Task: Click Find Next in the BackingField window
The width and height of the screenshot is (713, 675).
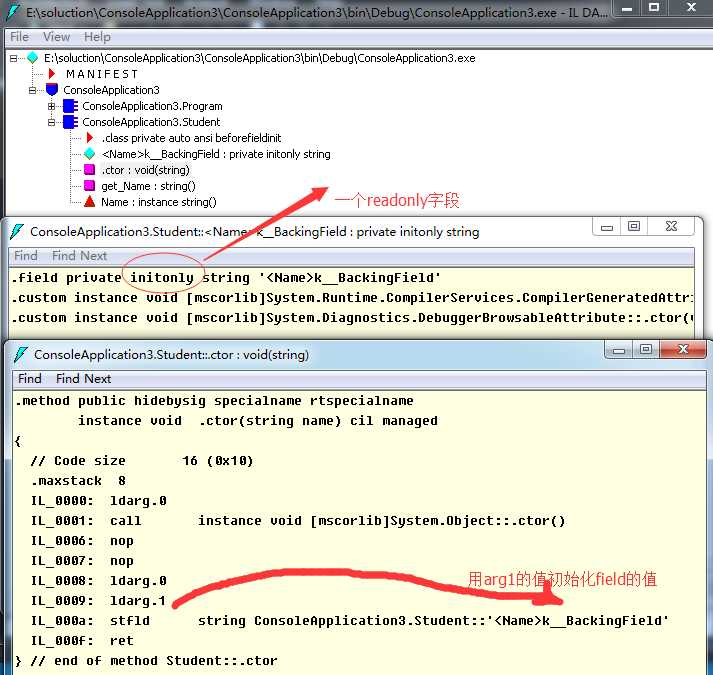Action: 79,256
